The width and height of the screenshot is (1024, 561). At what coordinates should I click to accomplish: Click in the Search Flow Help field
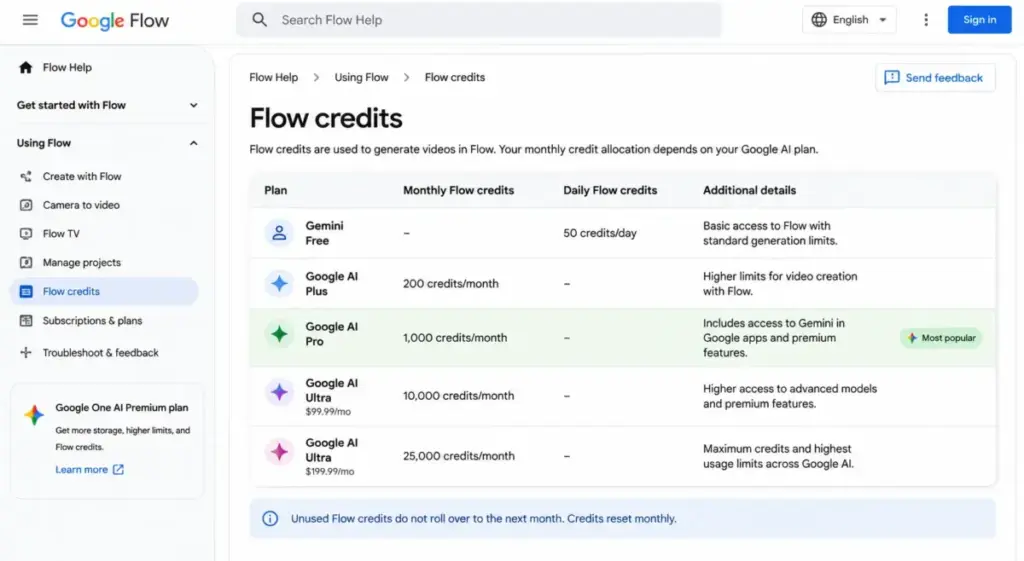click(x=479, y=20)
